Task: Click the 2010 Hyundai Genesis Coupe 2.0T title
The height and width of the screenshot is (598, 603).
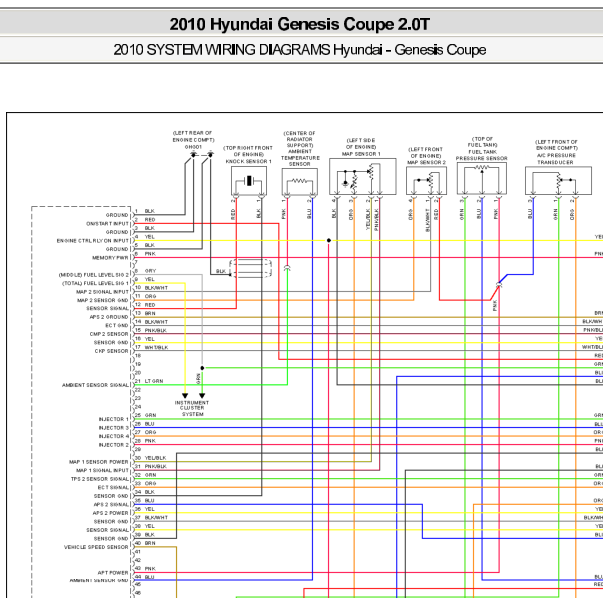Action: pyautogui.click(x=299, y=24)
